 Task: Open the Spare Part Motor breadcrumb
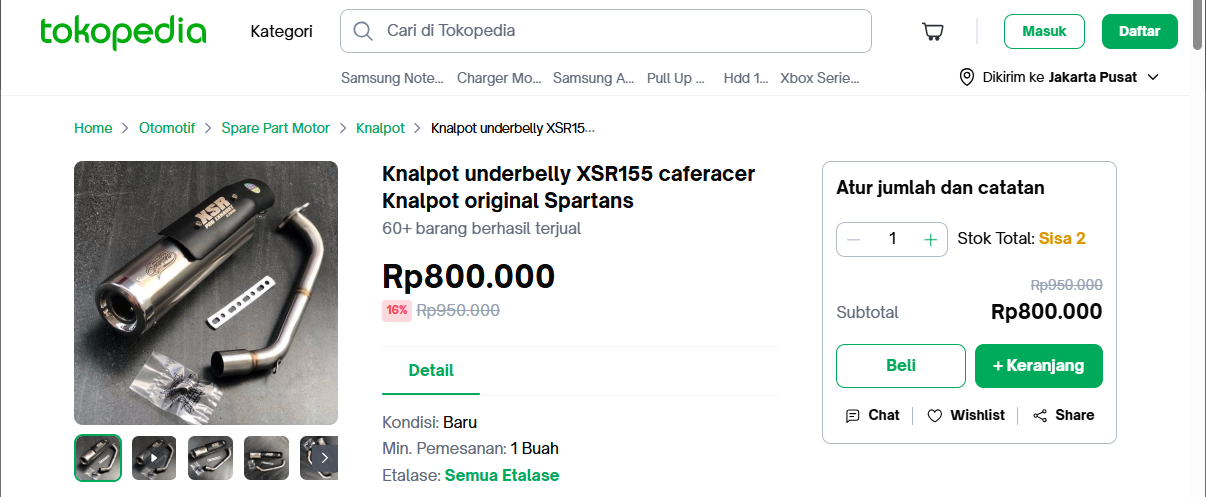pos(276,128)
